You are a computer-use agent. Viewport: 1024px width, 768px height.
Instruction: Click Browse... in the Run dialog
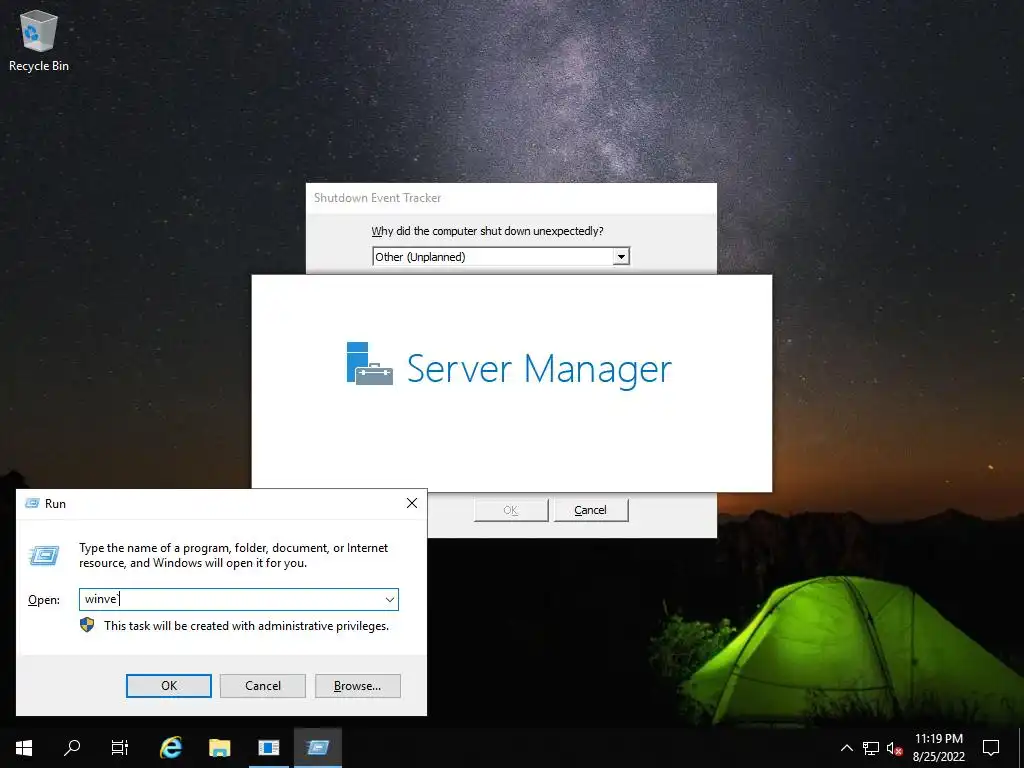357,686
